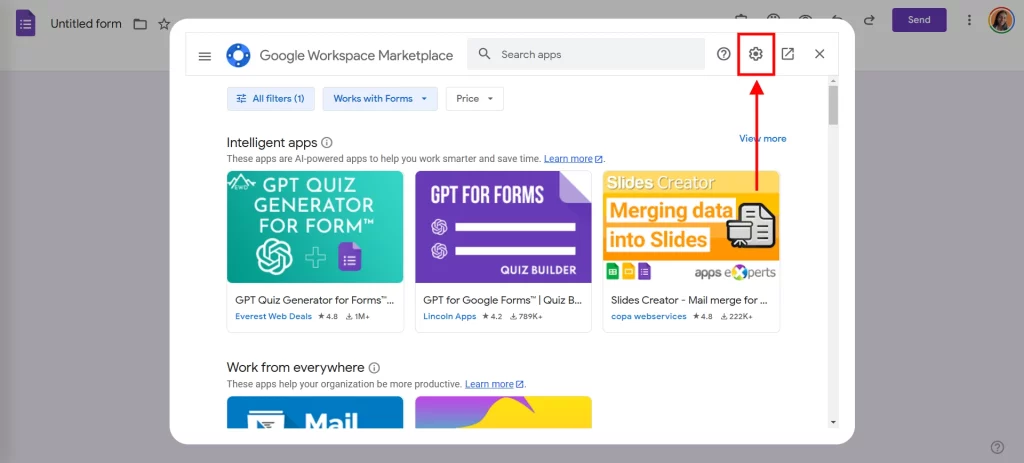Select GPT Quiz Generator for Forms title

click(315, 300)
